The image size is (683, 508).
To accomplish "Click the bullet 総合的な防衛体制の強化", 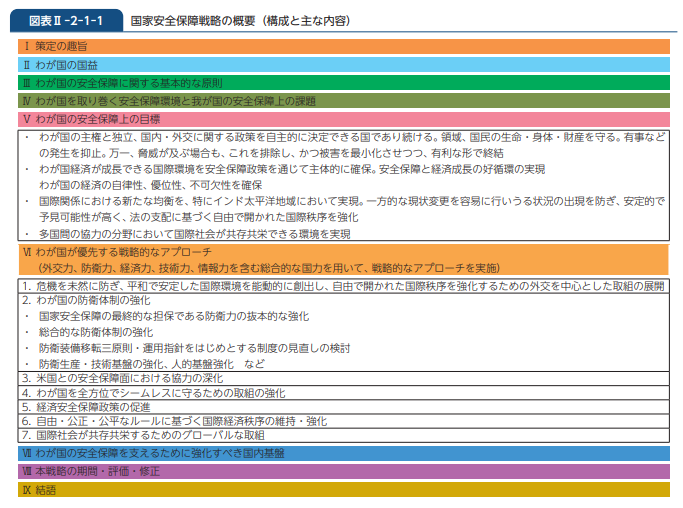I will point(96,332).
